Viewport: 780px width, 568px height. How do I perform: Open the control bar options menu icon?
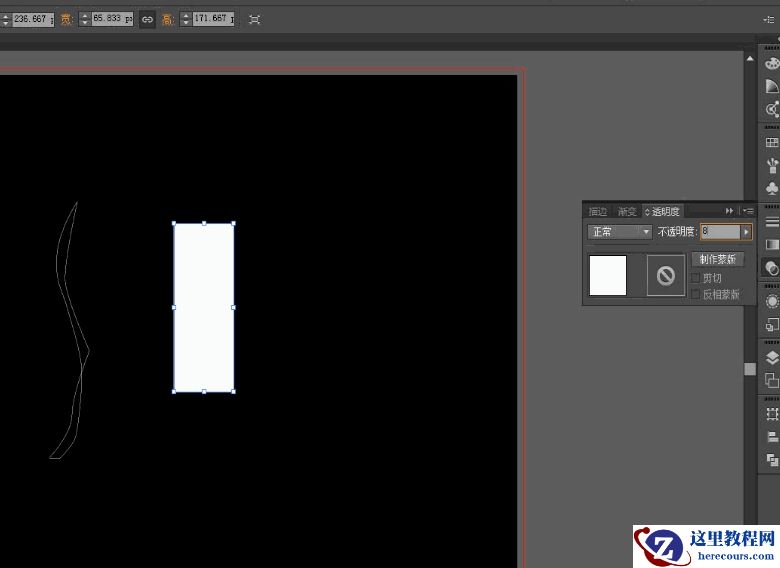[769, 19]
